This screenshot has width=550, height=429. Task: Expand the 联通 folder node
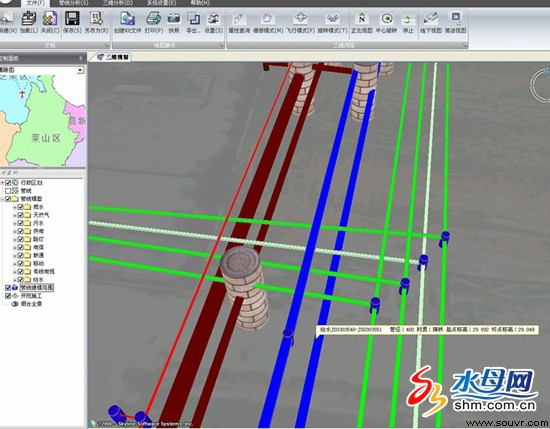click(x=15, y=255)
